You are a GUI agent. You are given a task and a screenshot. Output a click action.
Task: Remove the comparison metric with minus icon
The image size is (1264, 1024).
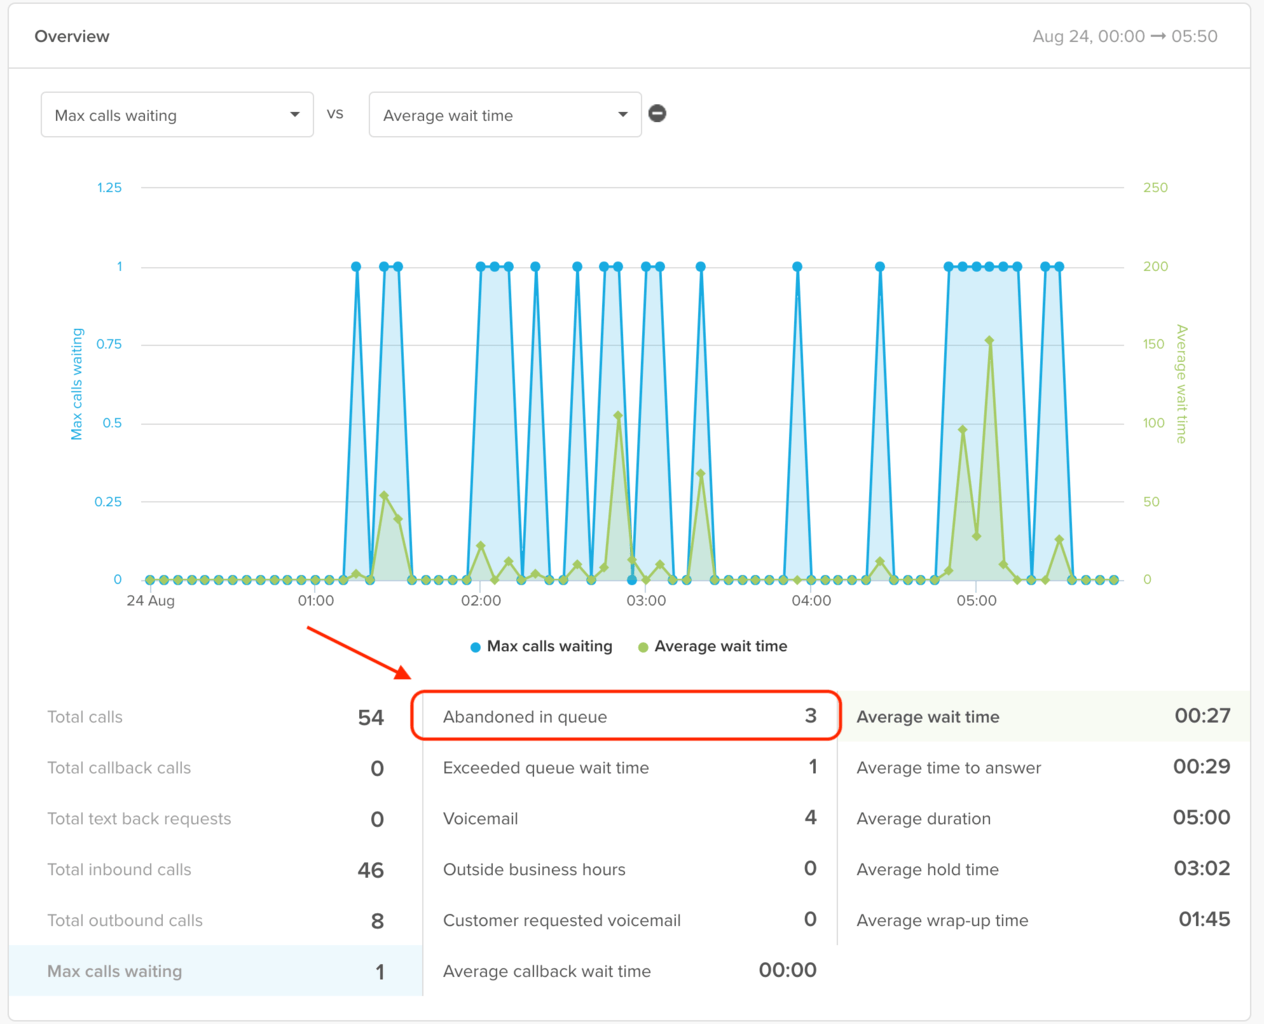click(x=657, y=113)
